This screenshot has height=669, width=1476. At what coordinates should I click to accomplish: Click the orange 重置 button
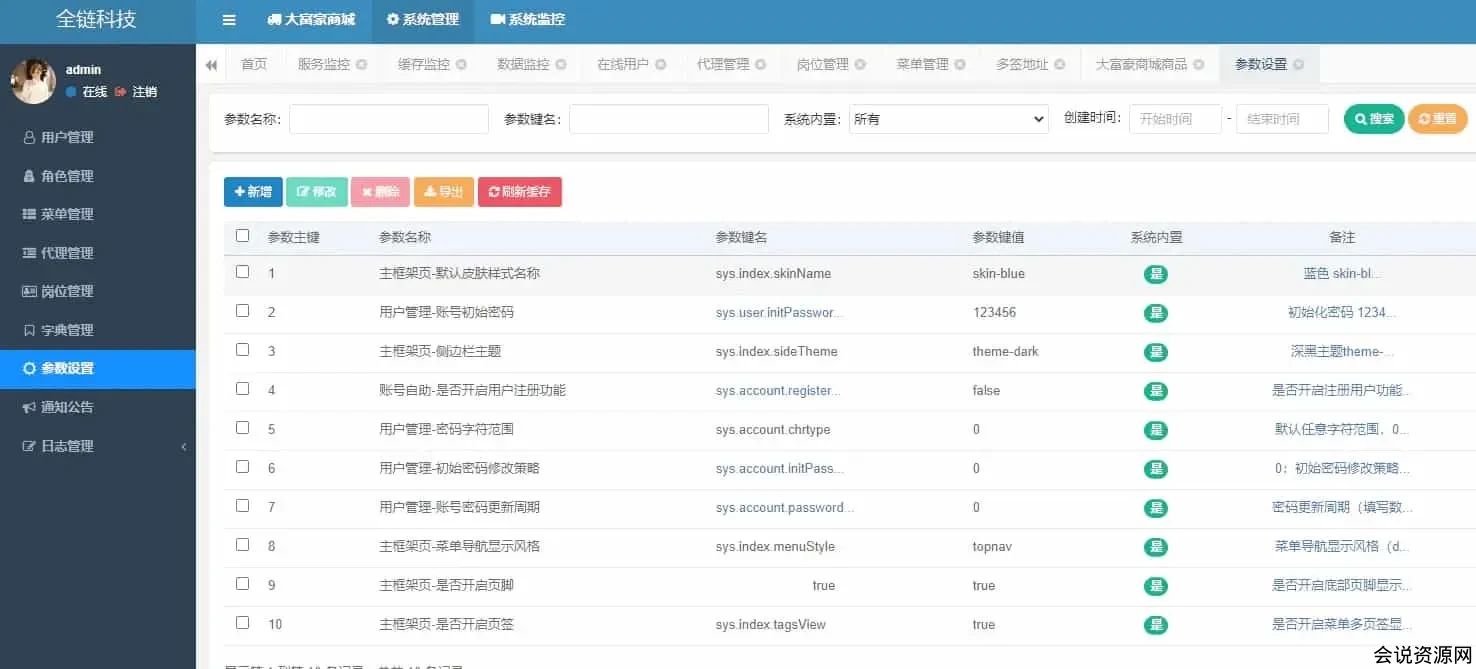coord(1437,119)
